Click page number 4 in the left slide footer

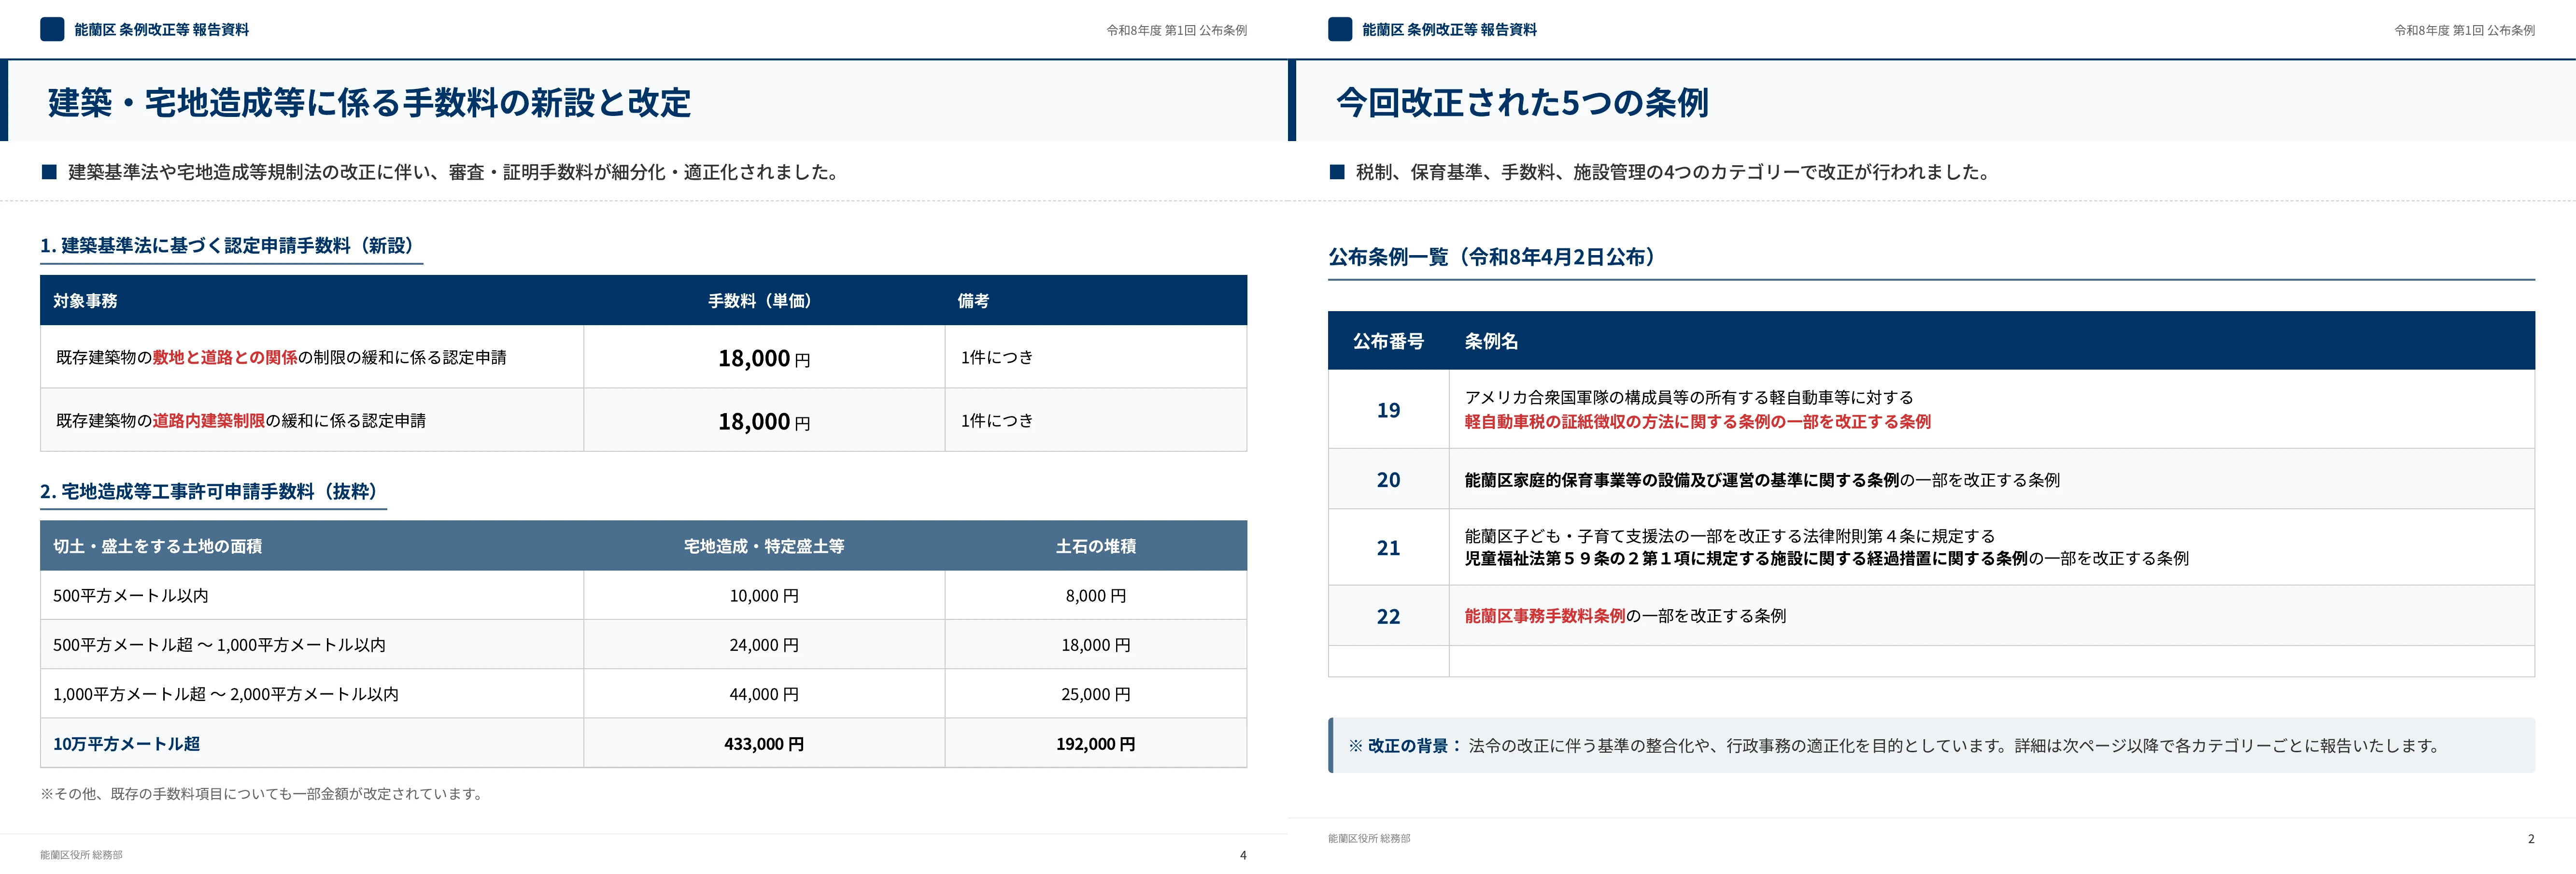point(1243,855)
